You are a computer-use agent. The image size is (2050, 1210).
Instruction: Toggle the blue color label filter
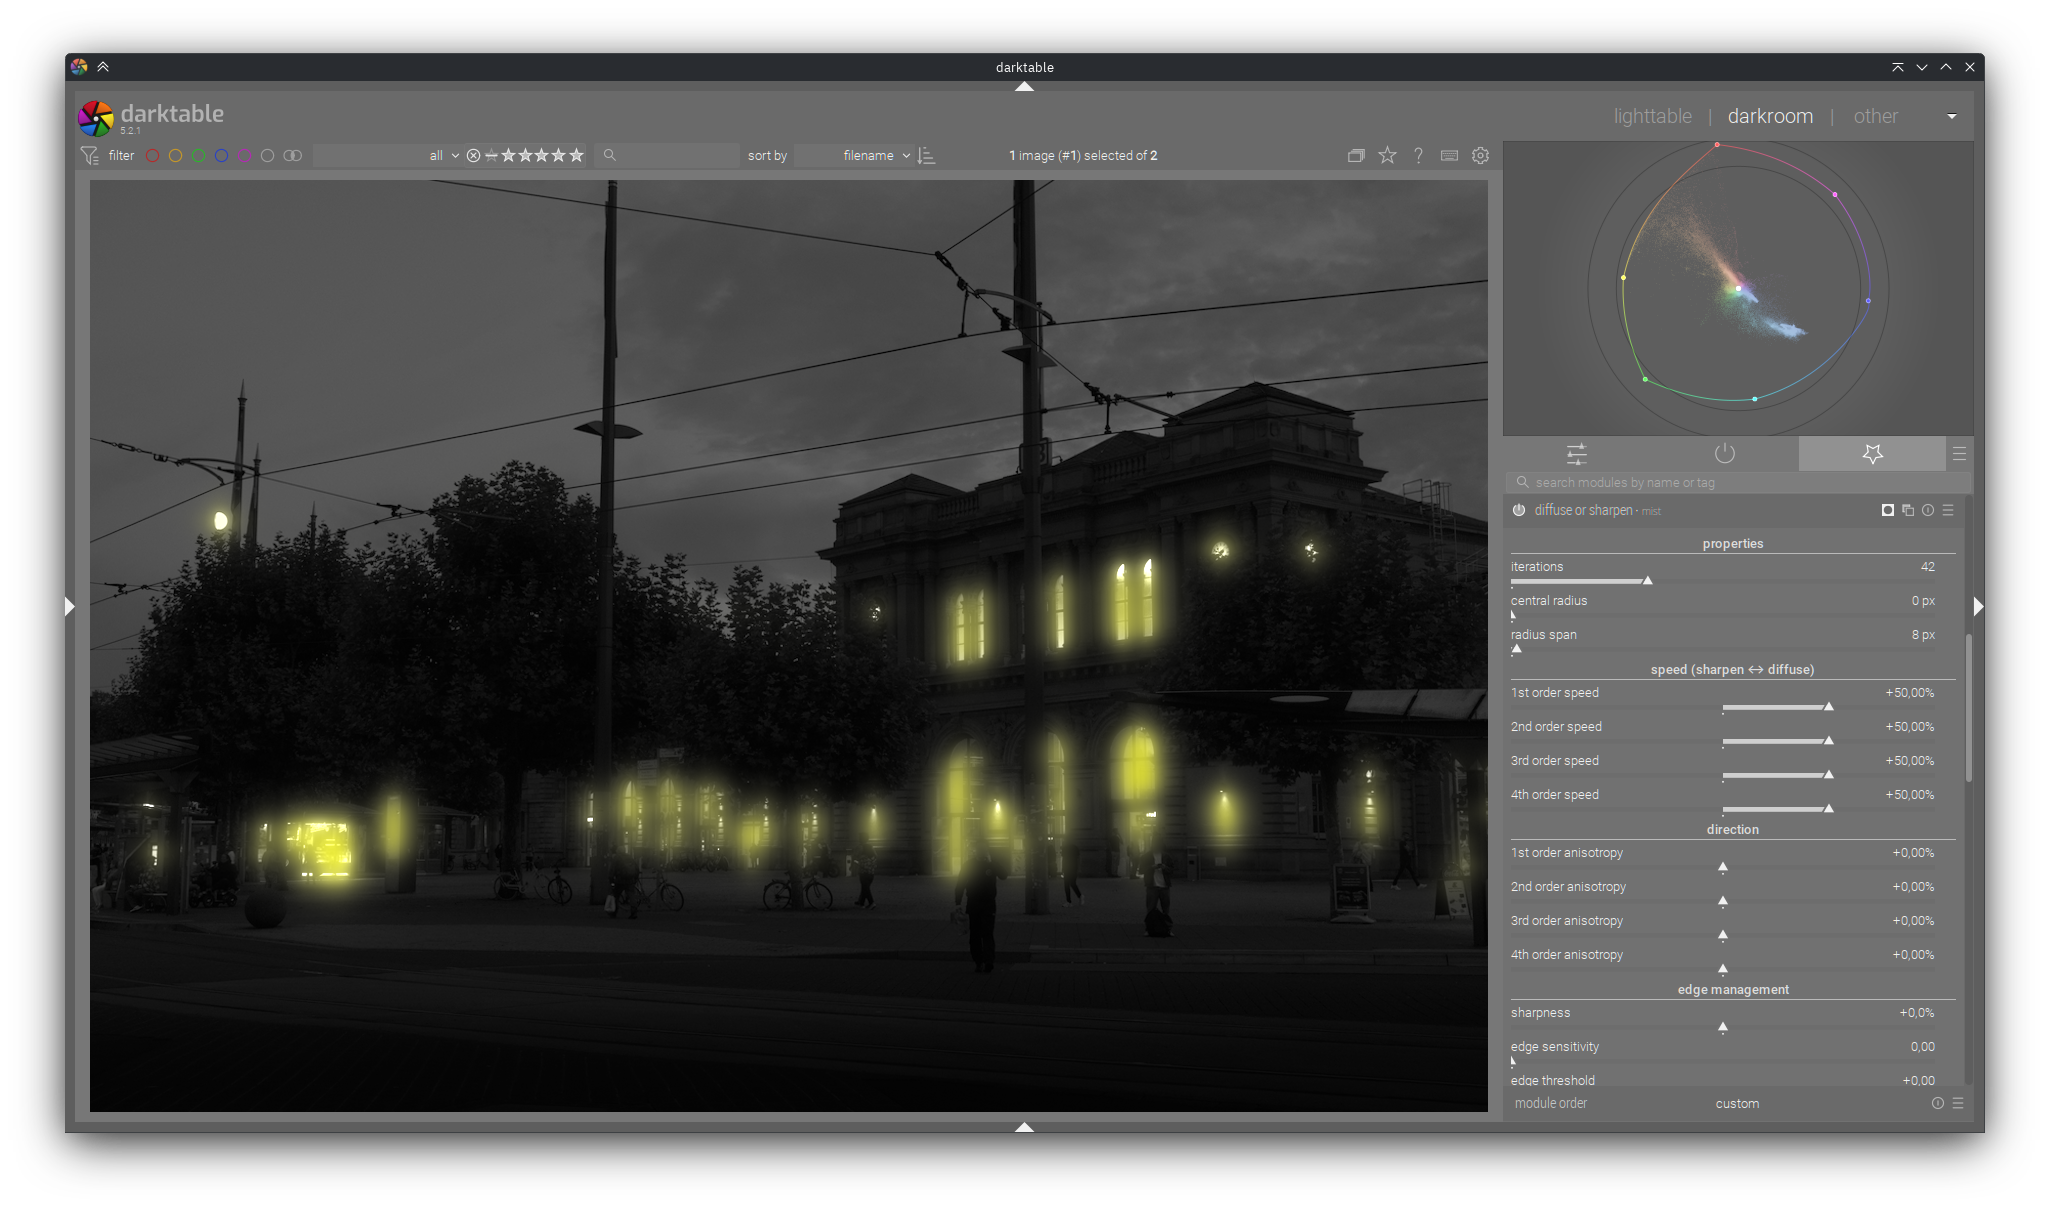(x=221, y=156)
